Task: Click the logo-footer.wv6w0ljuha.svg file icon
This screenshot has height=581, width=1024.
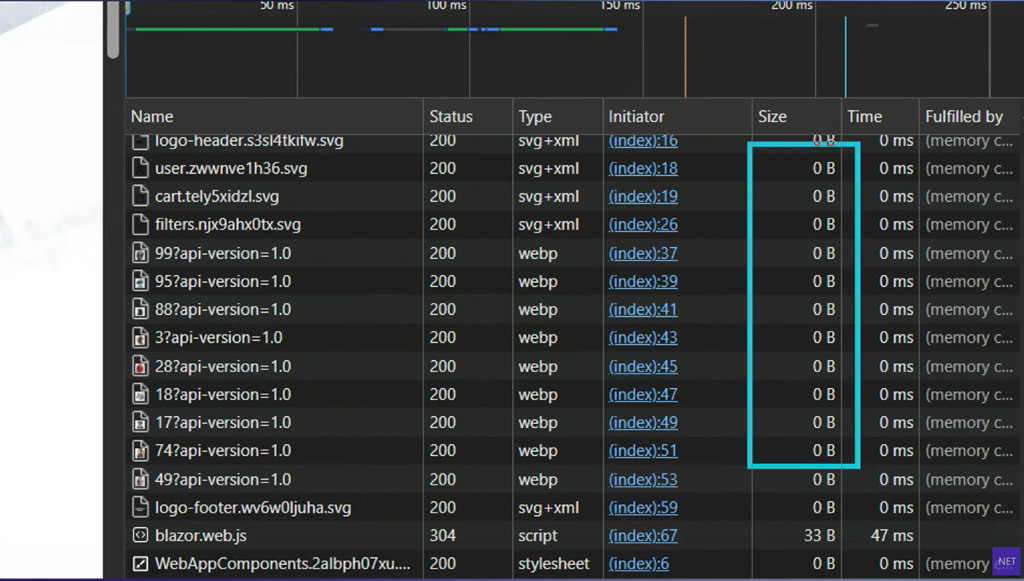Action: point(140,508)
